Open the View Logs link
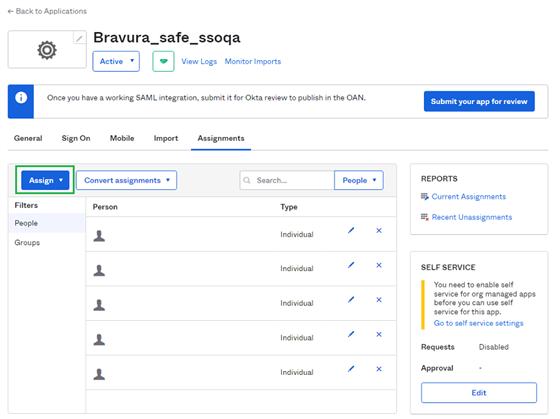 click(x=199, y=61)
